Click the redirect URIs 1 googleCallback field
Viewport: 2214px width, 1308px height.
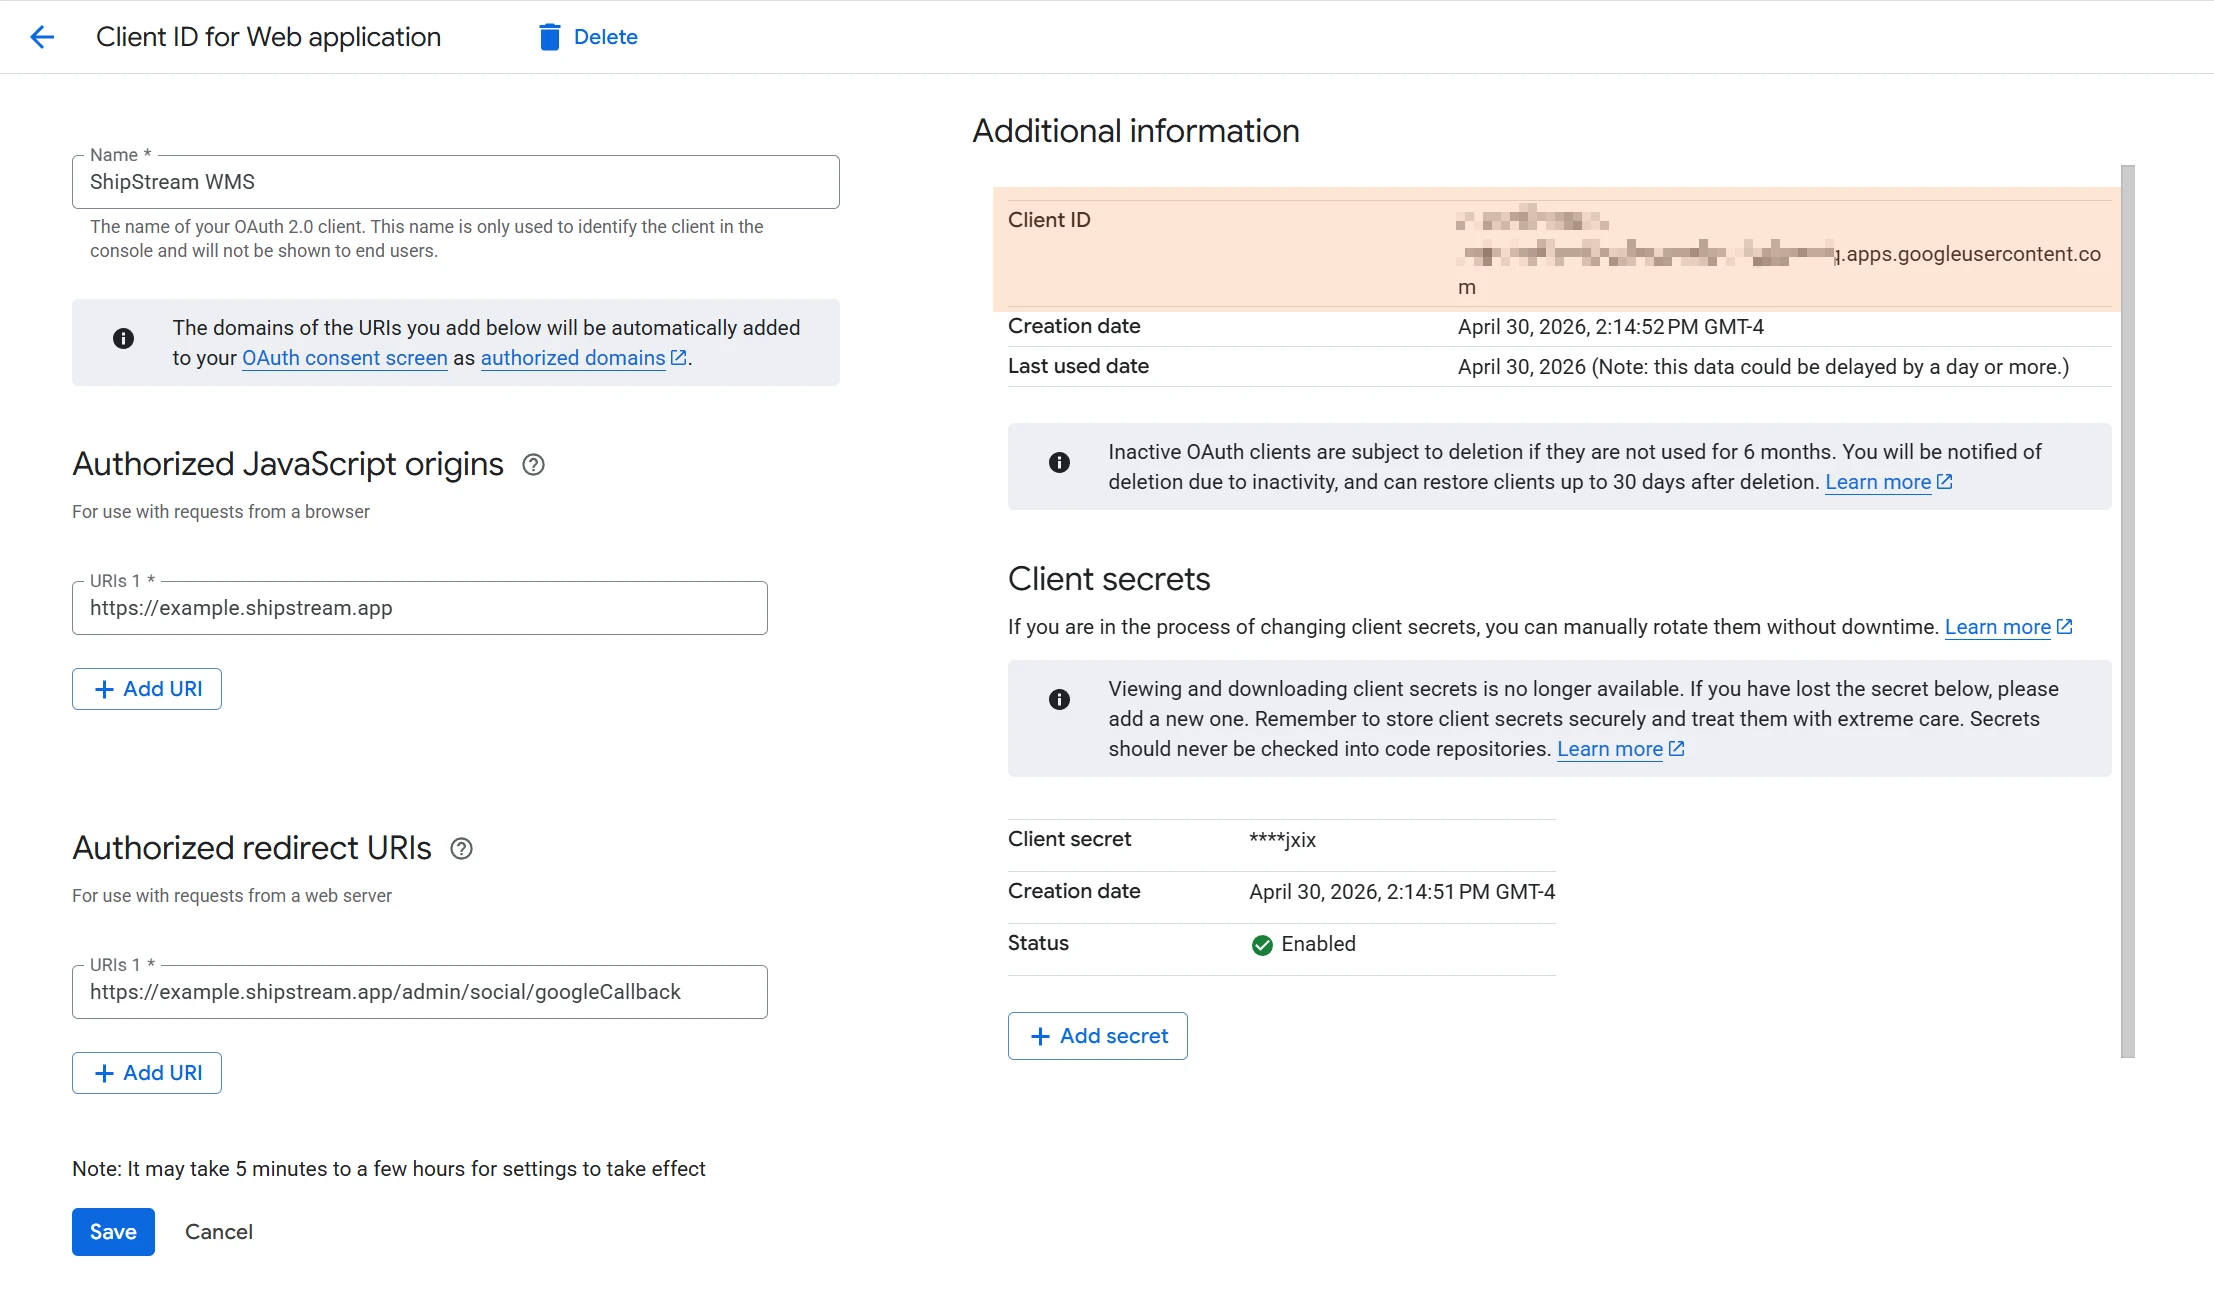(420, 992)
